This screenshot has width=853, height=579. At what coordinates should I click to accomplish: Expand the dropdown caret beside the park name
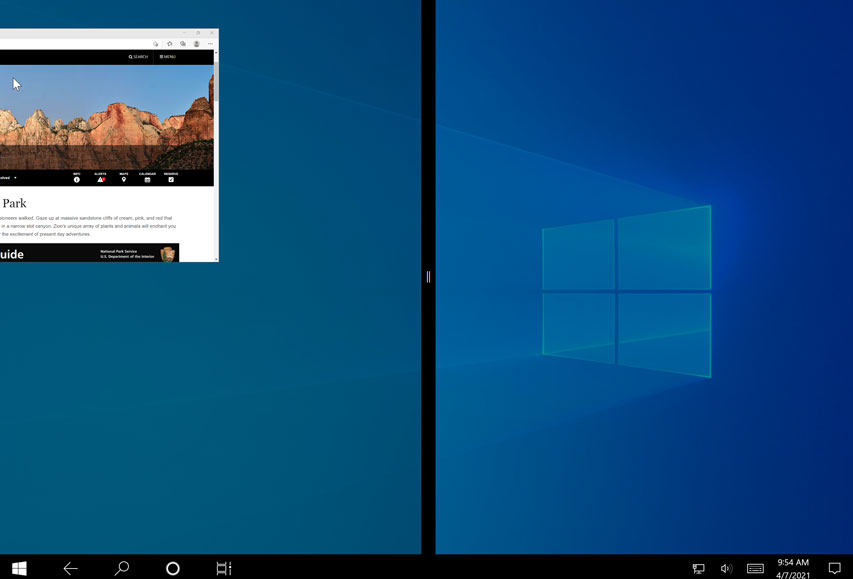pyautogui.click(x=15, y=178)
